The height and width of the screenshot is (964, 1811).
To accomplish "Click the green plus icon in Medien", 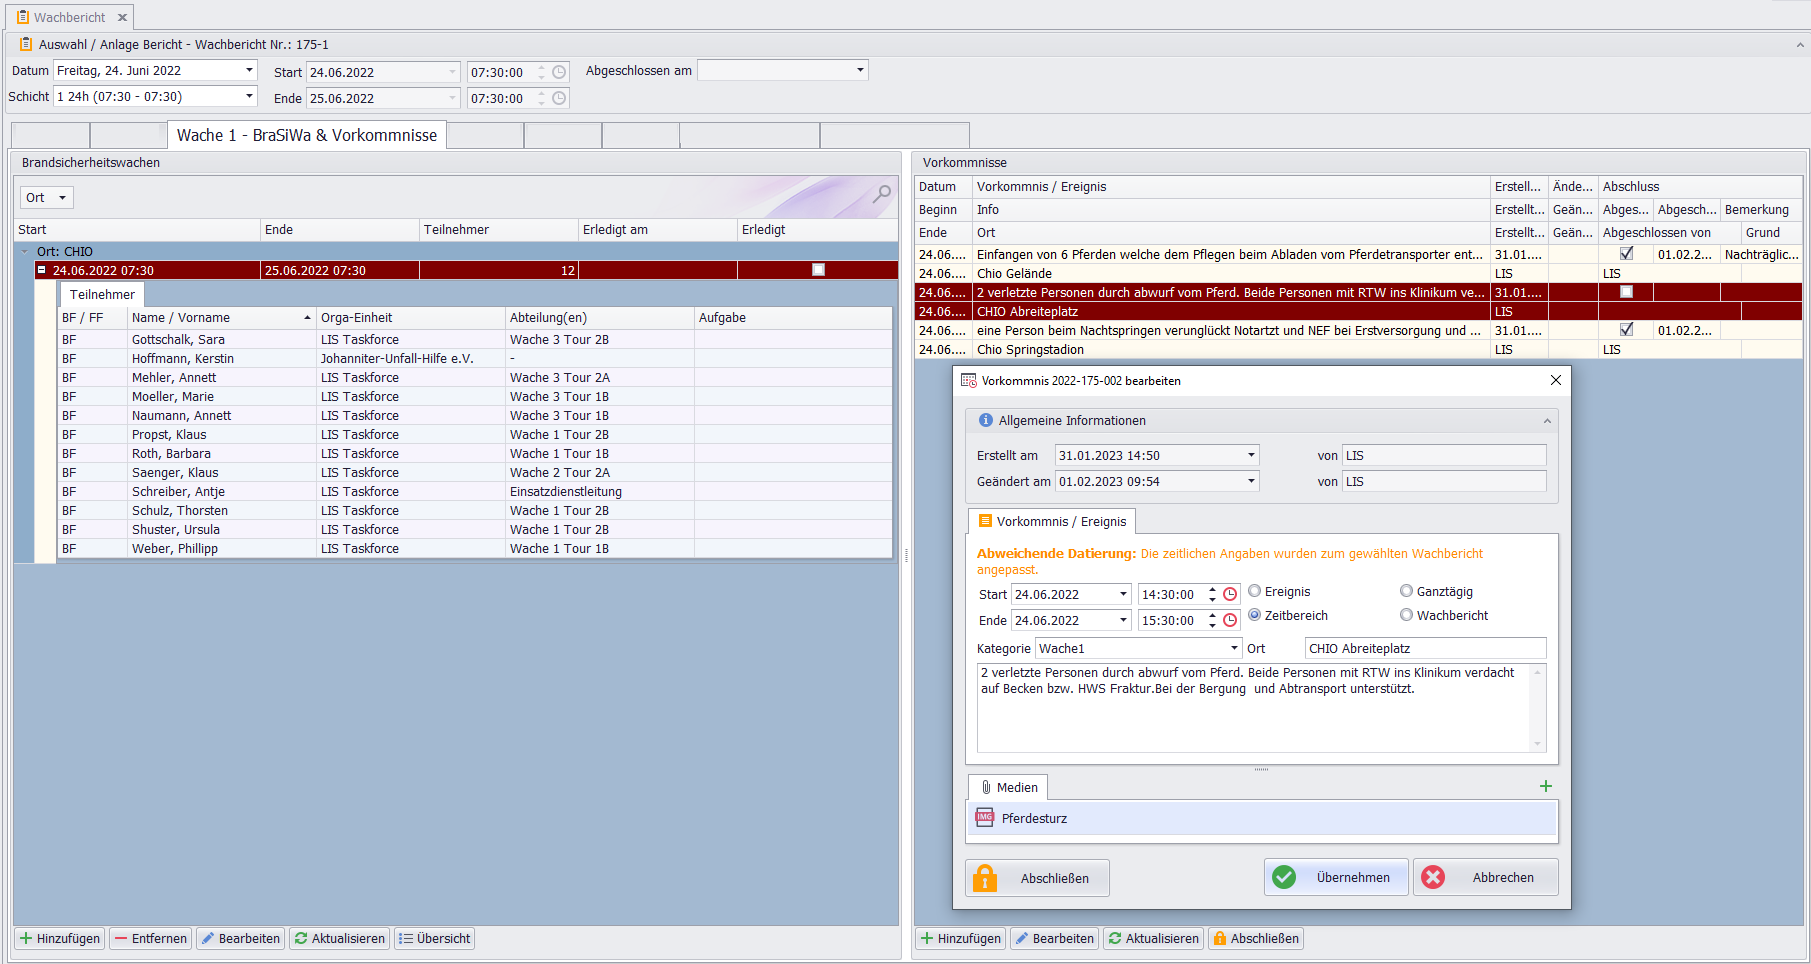I will (x=1545, y=787).
